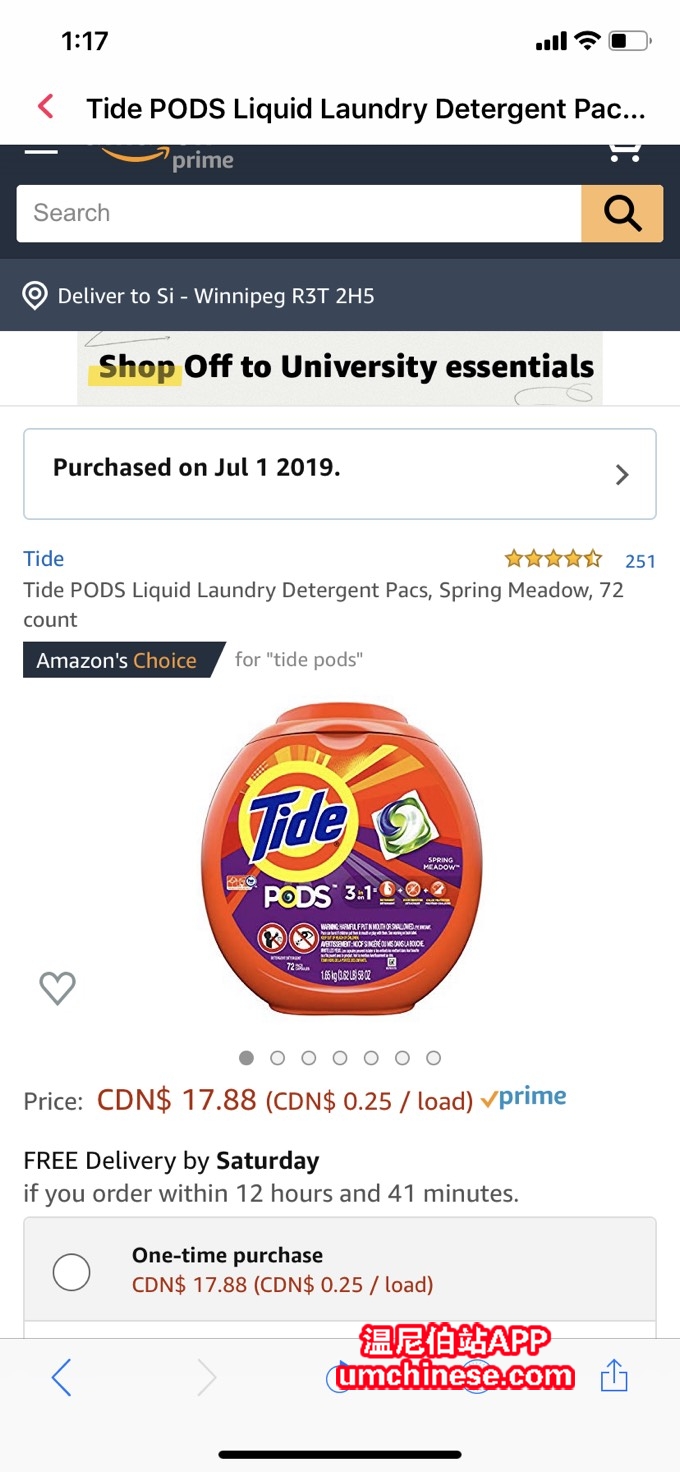Open the shopping cart icon
This screenshot has height=1472, width=680.
[x=625, y=152]
